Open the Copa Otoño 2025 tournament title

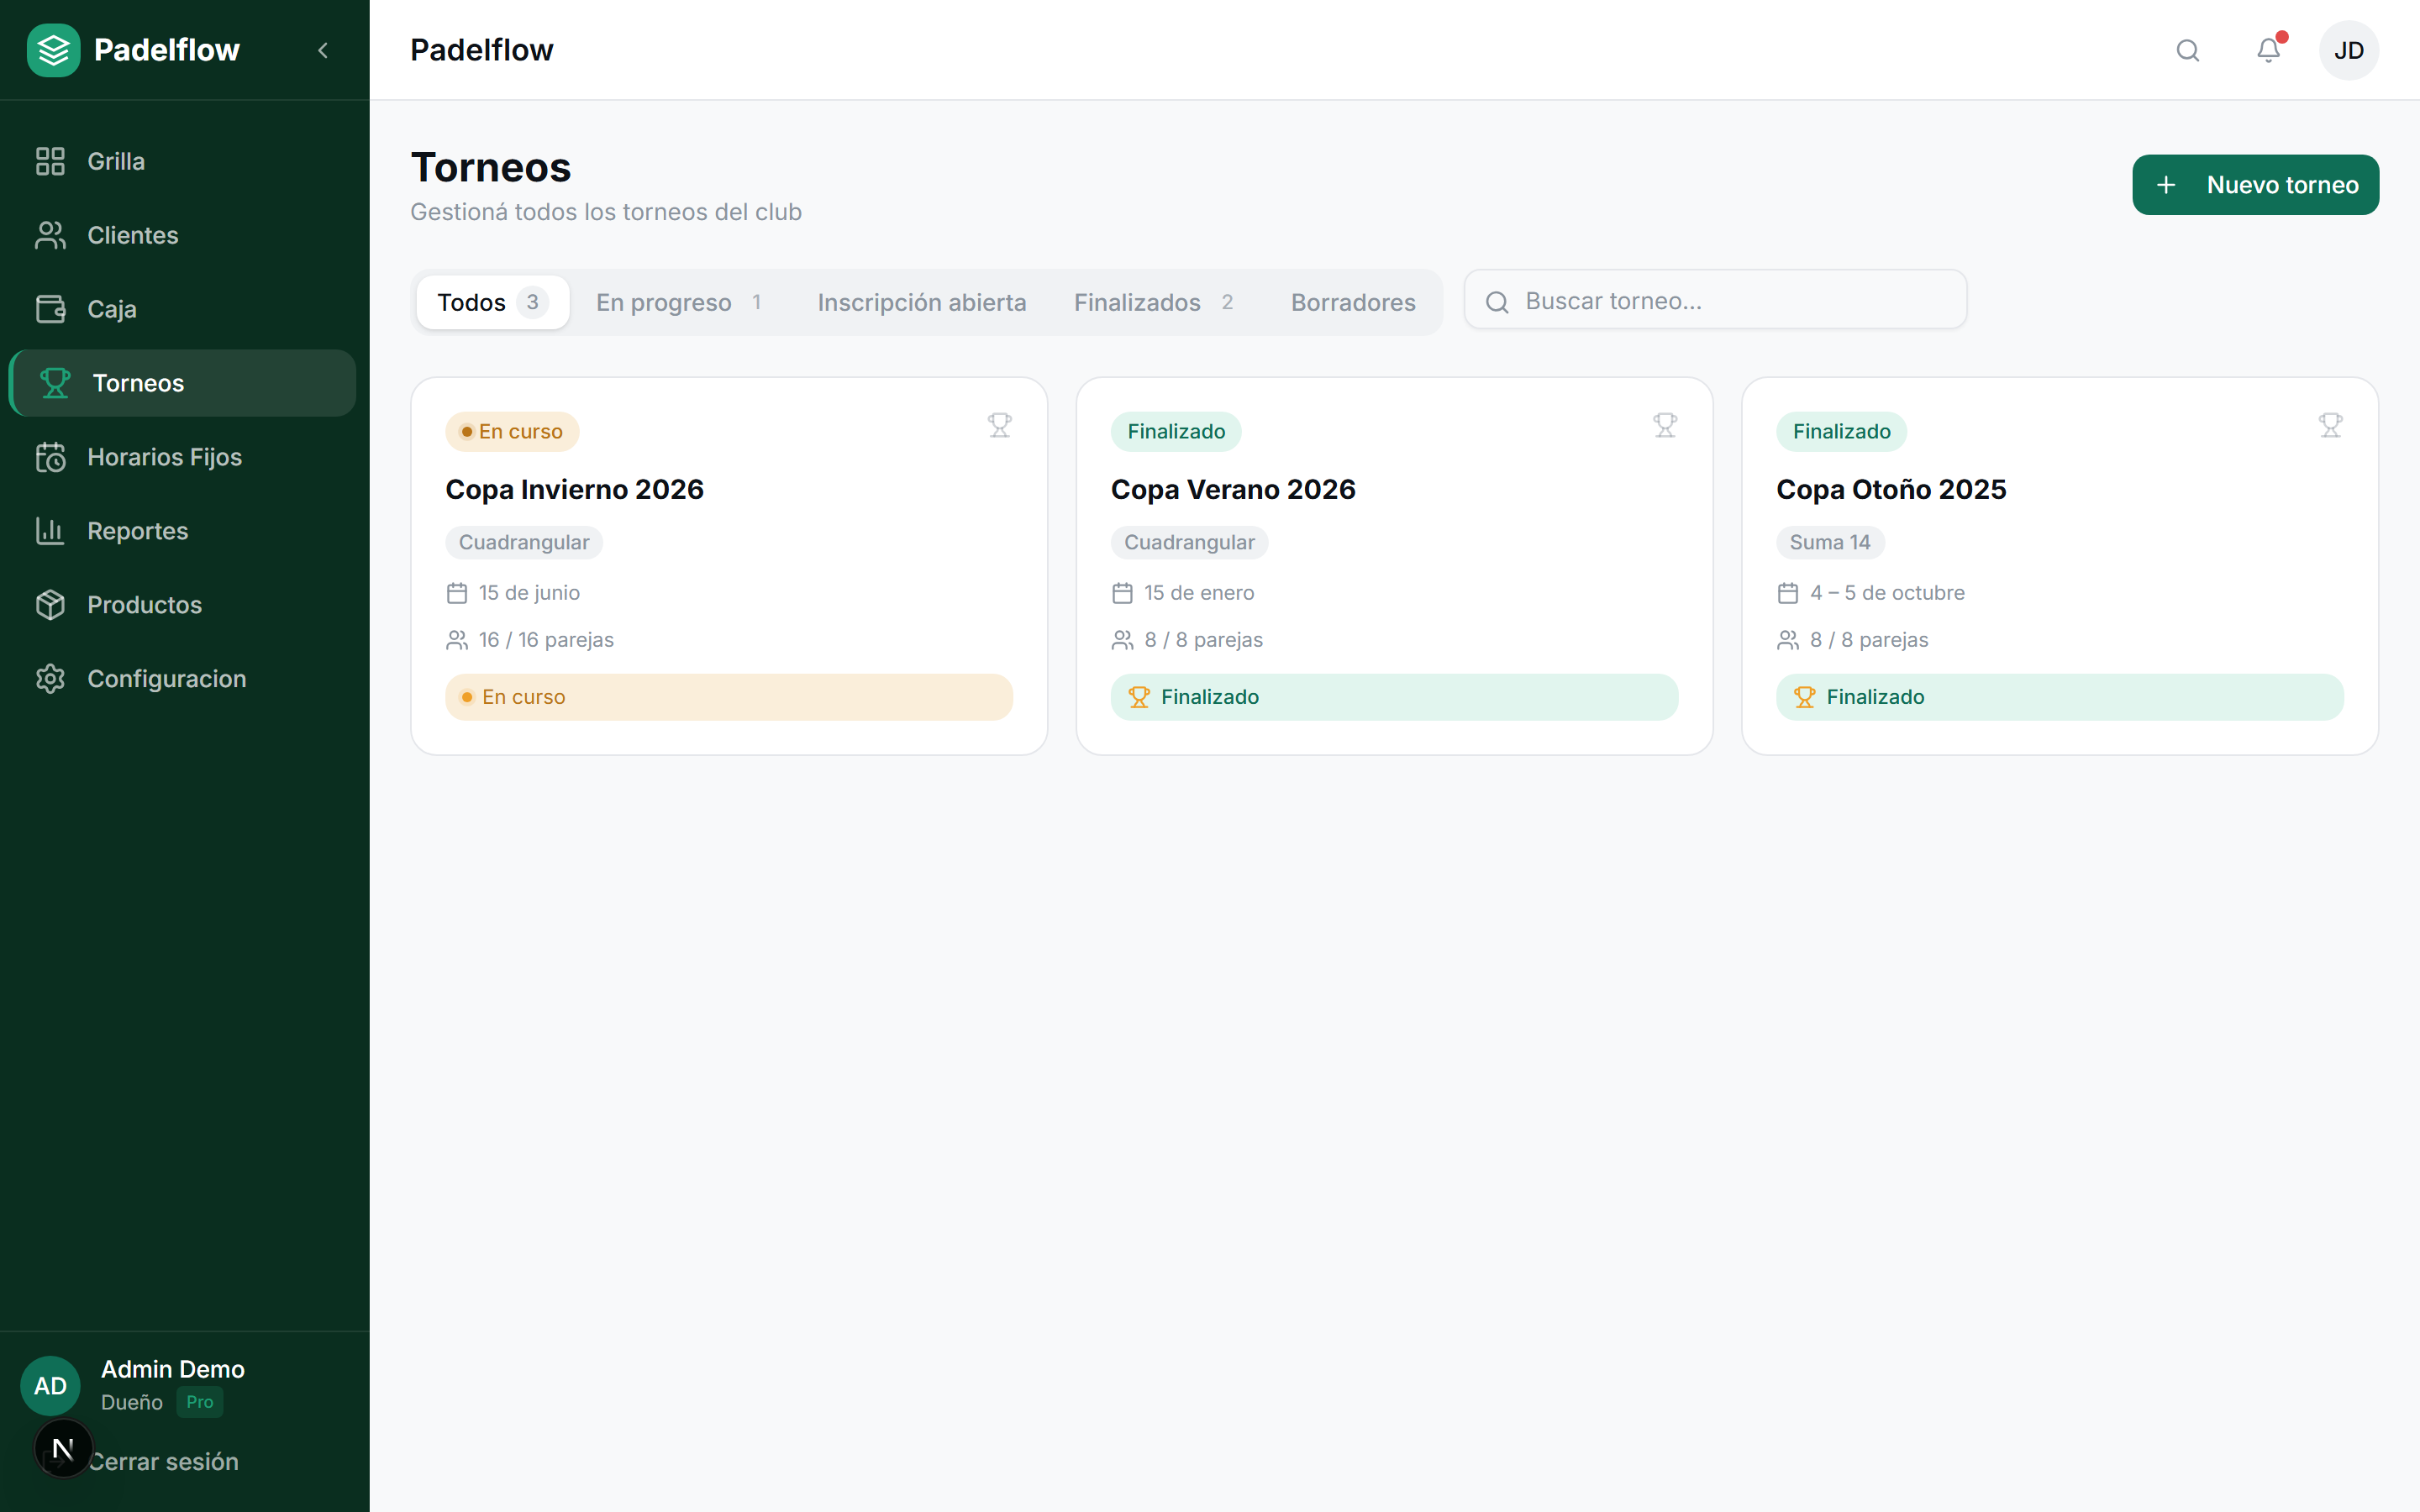[x=1891, y=489]
